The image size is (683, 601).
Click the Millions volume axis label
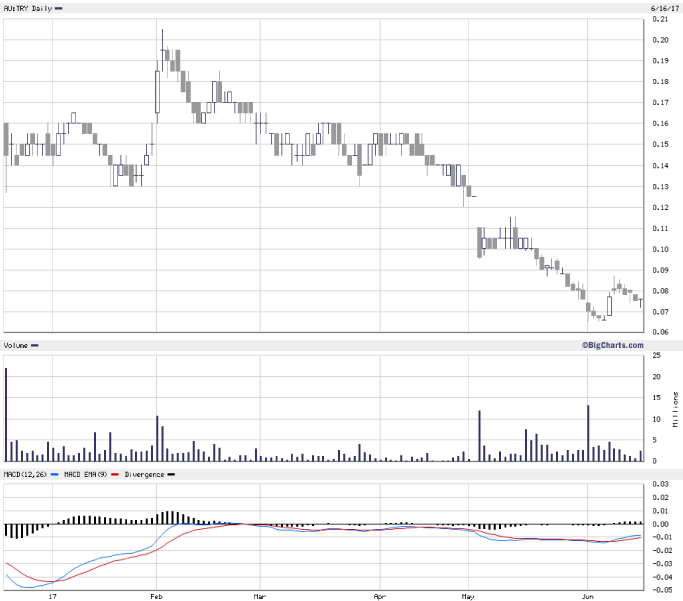click(x=677, y=410)
